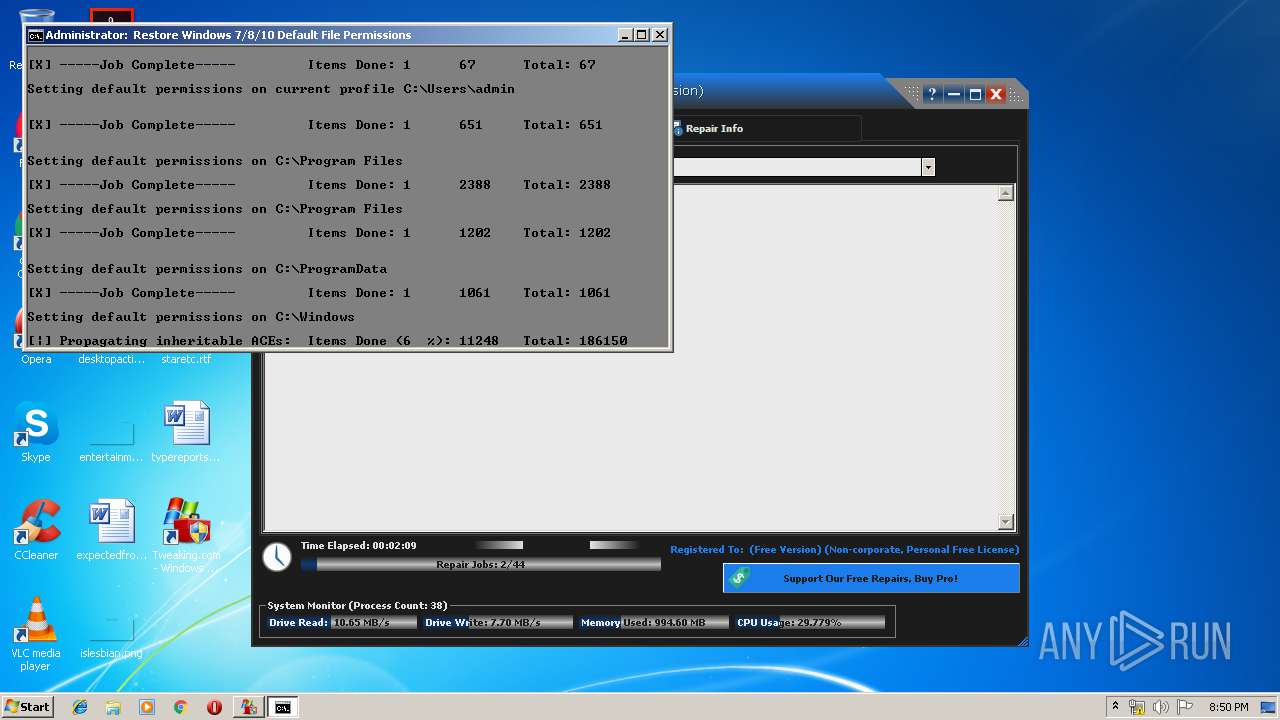Maximize the Restore Default File Permissions console

[642, 35]
